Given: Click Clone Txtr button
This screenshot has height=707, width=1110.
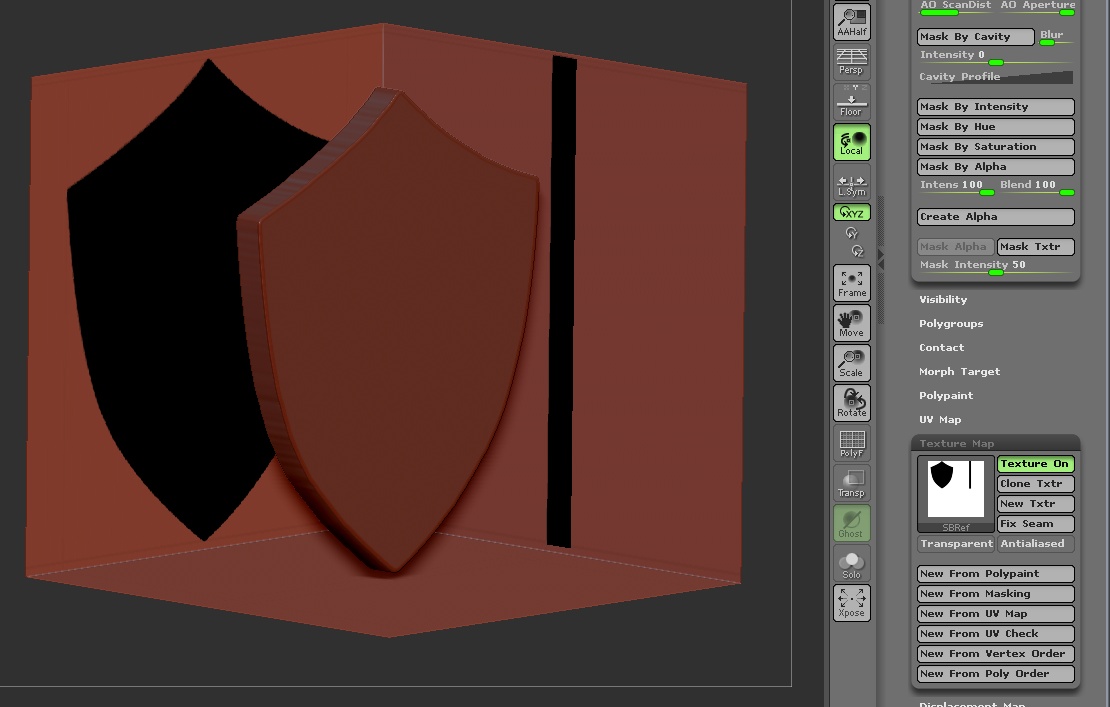Looking at the screenshot, I should coord(1036,484).
